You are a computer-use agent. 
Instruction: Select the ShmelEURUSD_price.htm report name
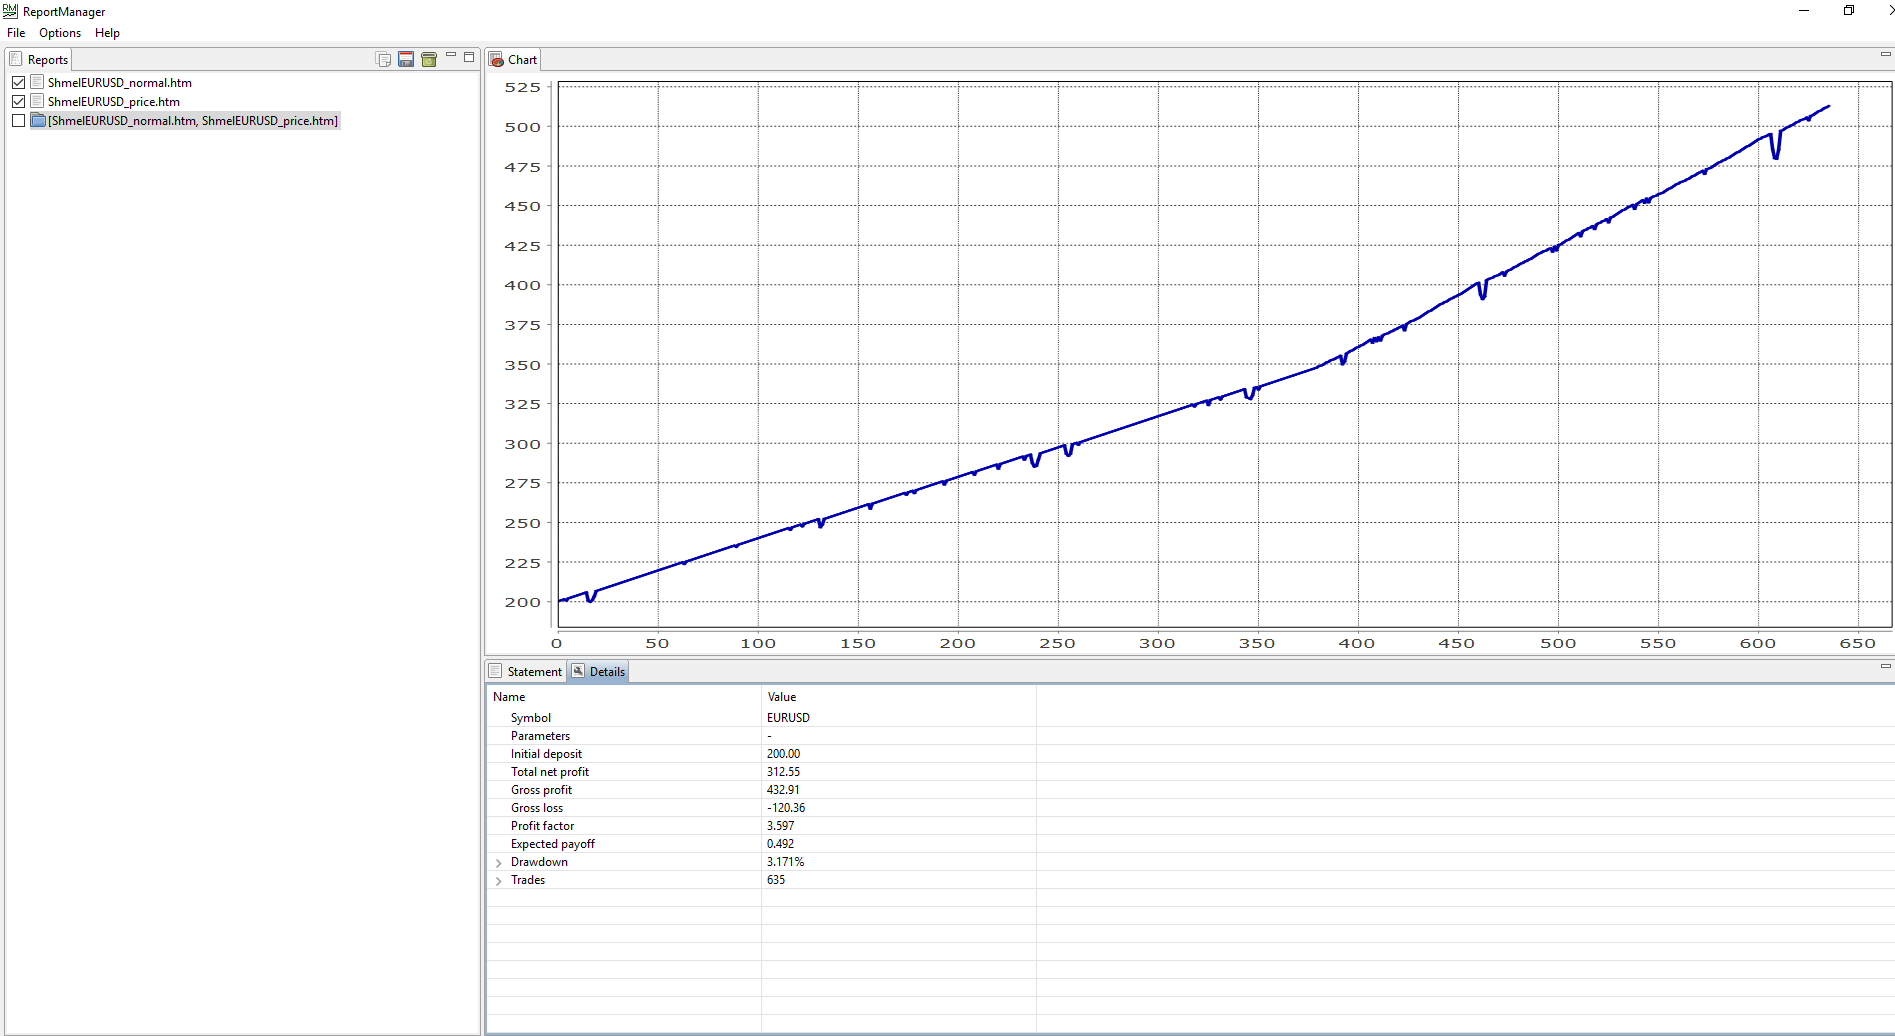point(114,101)
